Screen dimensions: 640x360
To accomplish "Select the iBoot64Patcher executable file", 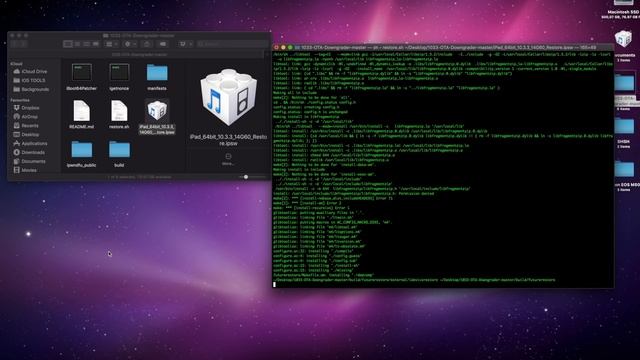I will [x=82, y=76].
